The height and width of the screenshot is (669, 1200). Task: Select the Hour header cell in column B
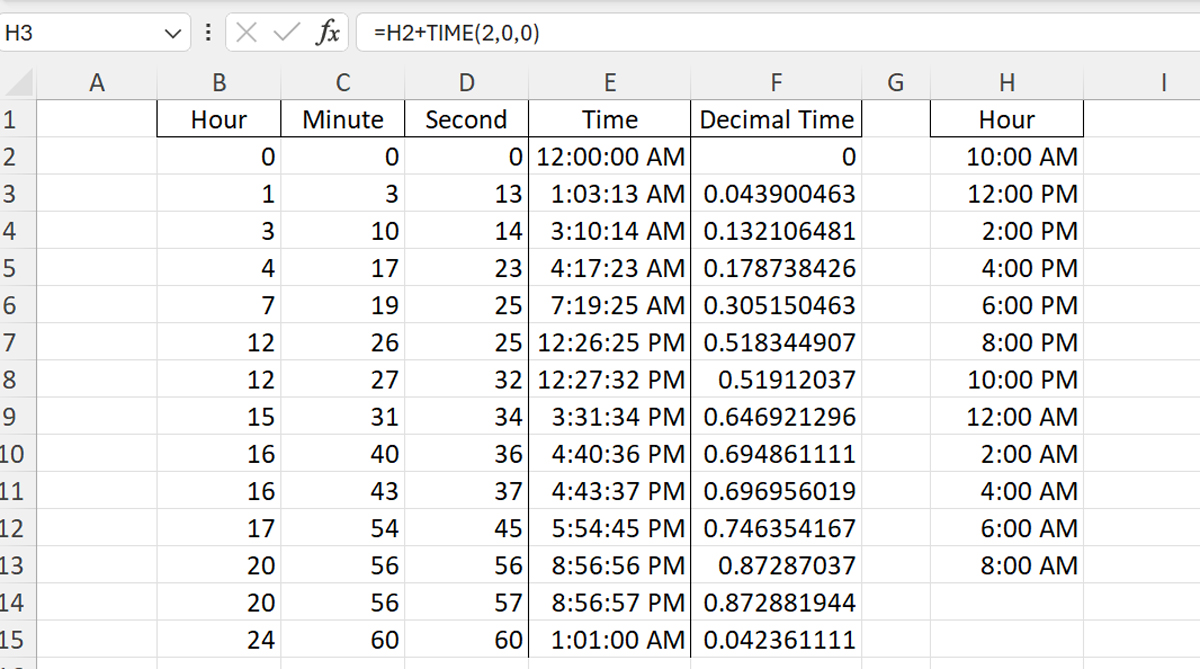click(218, 119)
